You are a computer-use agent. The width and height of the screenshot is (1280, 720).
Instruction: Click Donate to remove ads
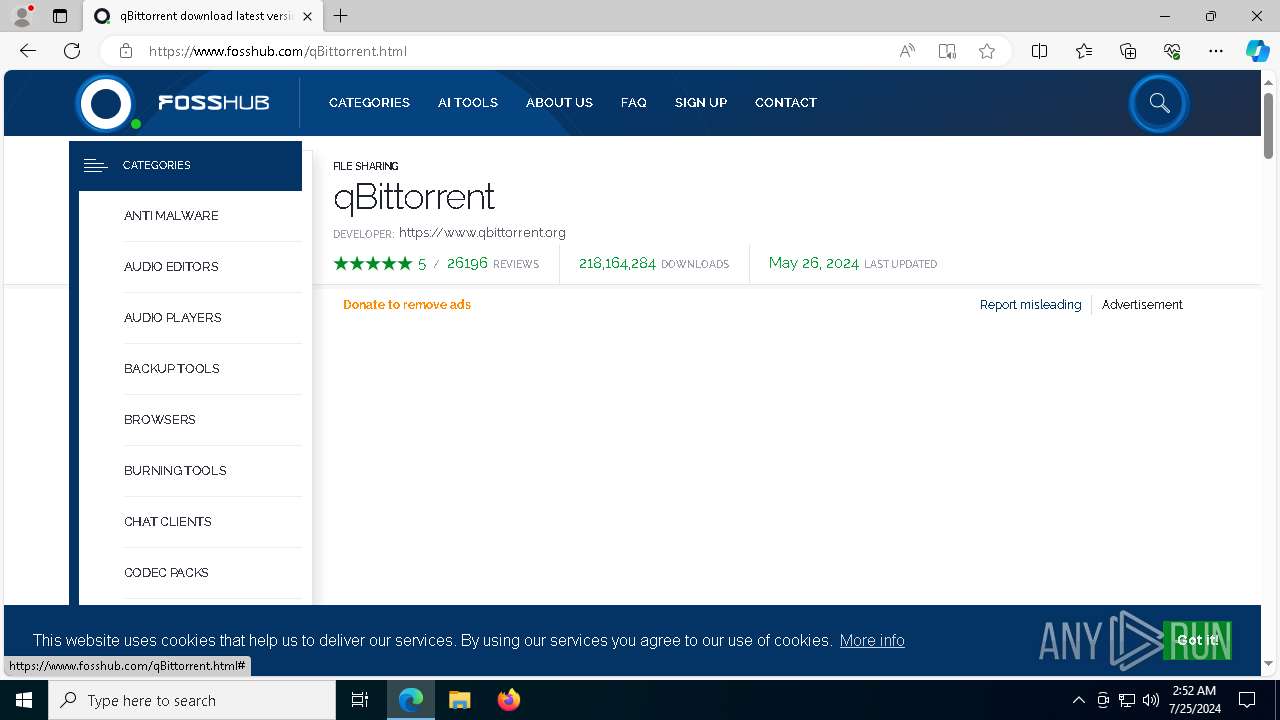(407, 305)
